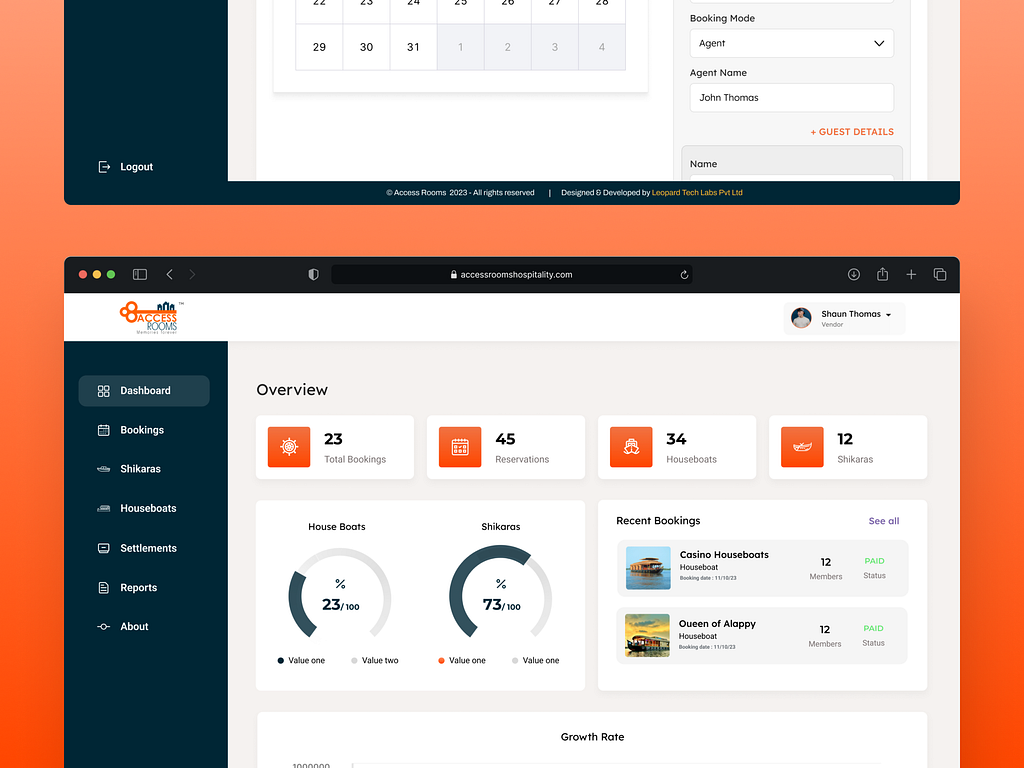
Task: Open Queen of Alappy booking thumbnail
Action: coord(647,635)
